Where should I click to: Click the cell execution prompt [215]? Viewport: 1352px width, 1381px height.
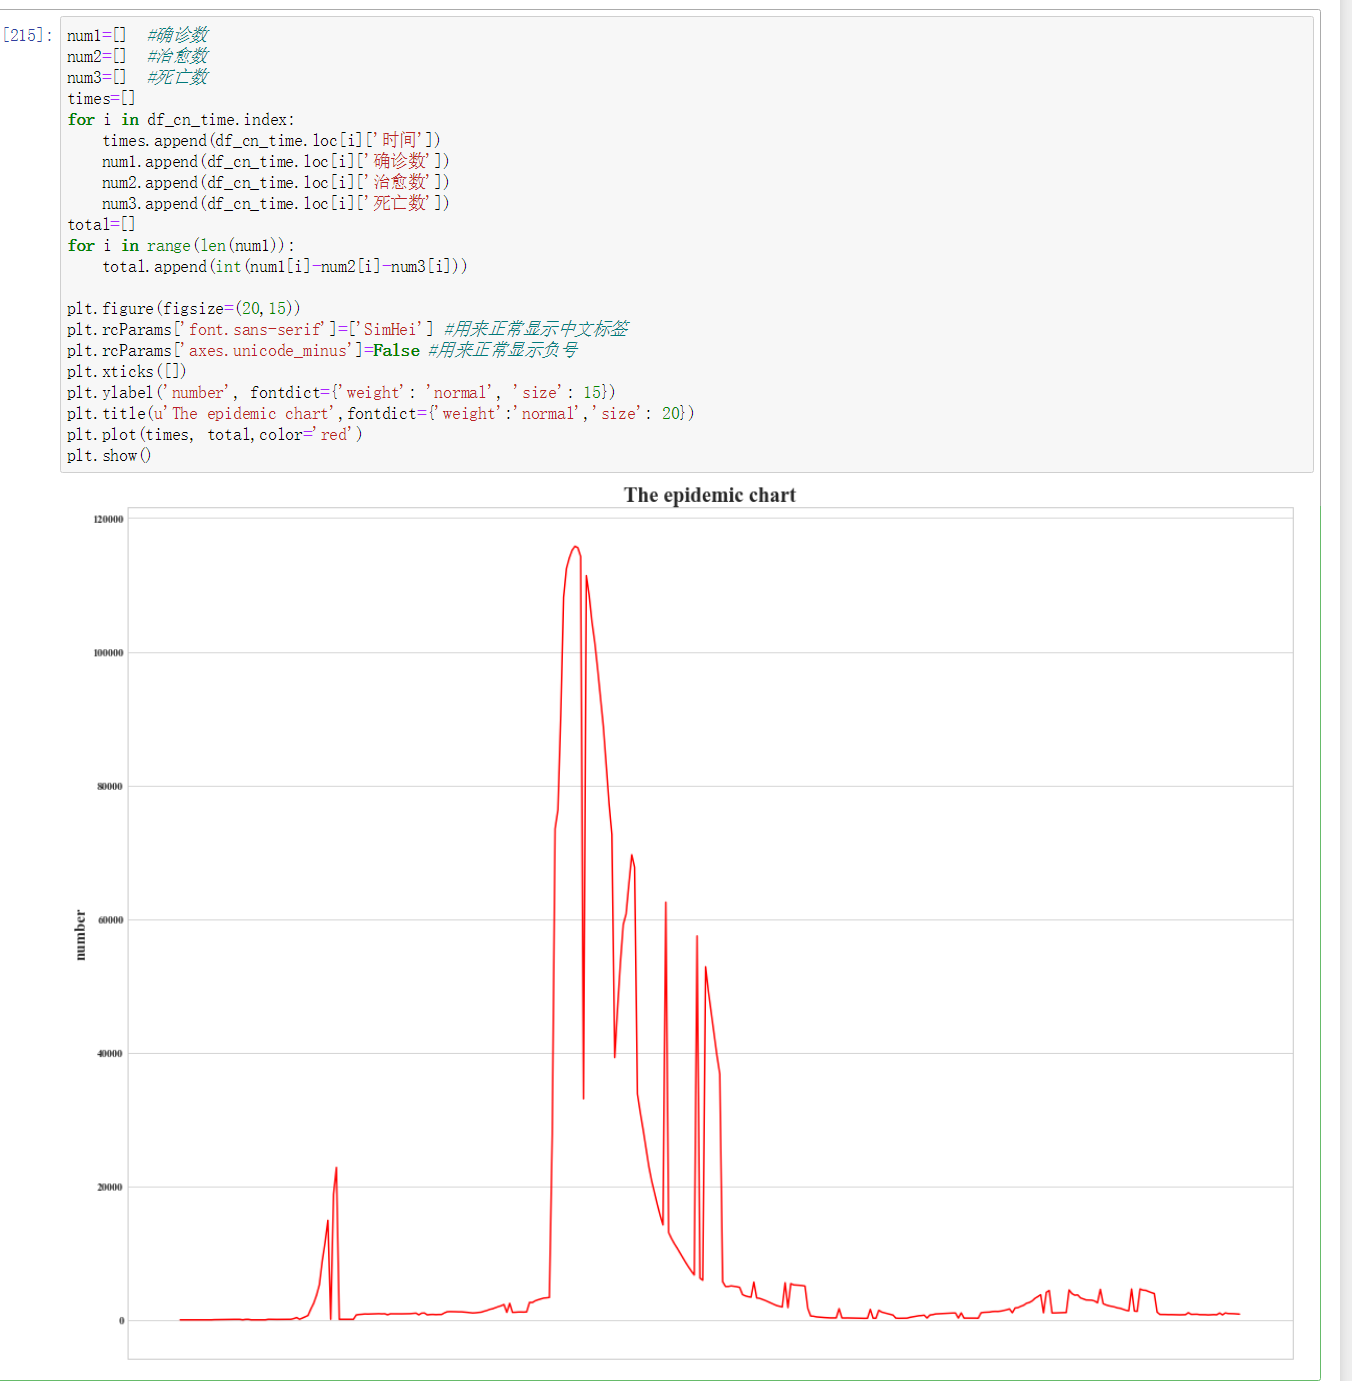(27, 36)
